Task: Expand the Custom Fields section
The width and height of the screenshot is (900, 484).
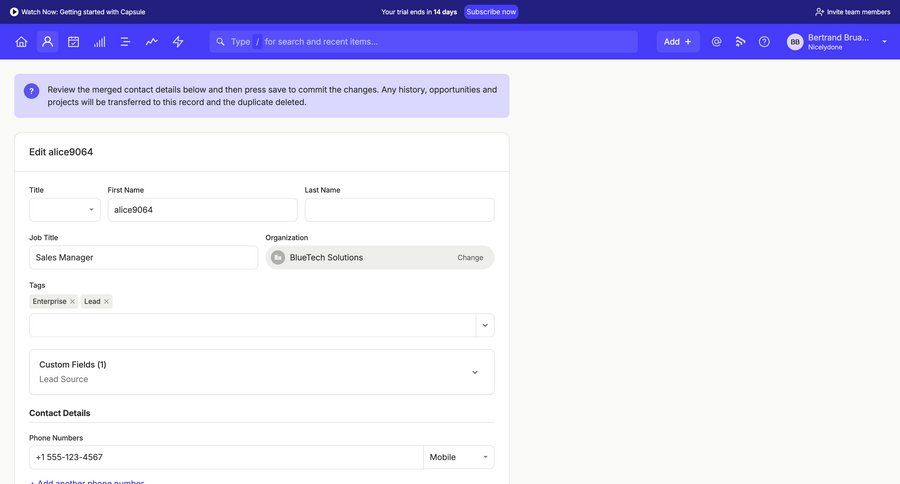Action: (x=474, y=372)
